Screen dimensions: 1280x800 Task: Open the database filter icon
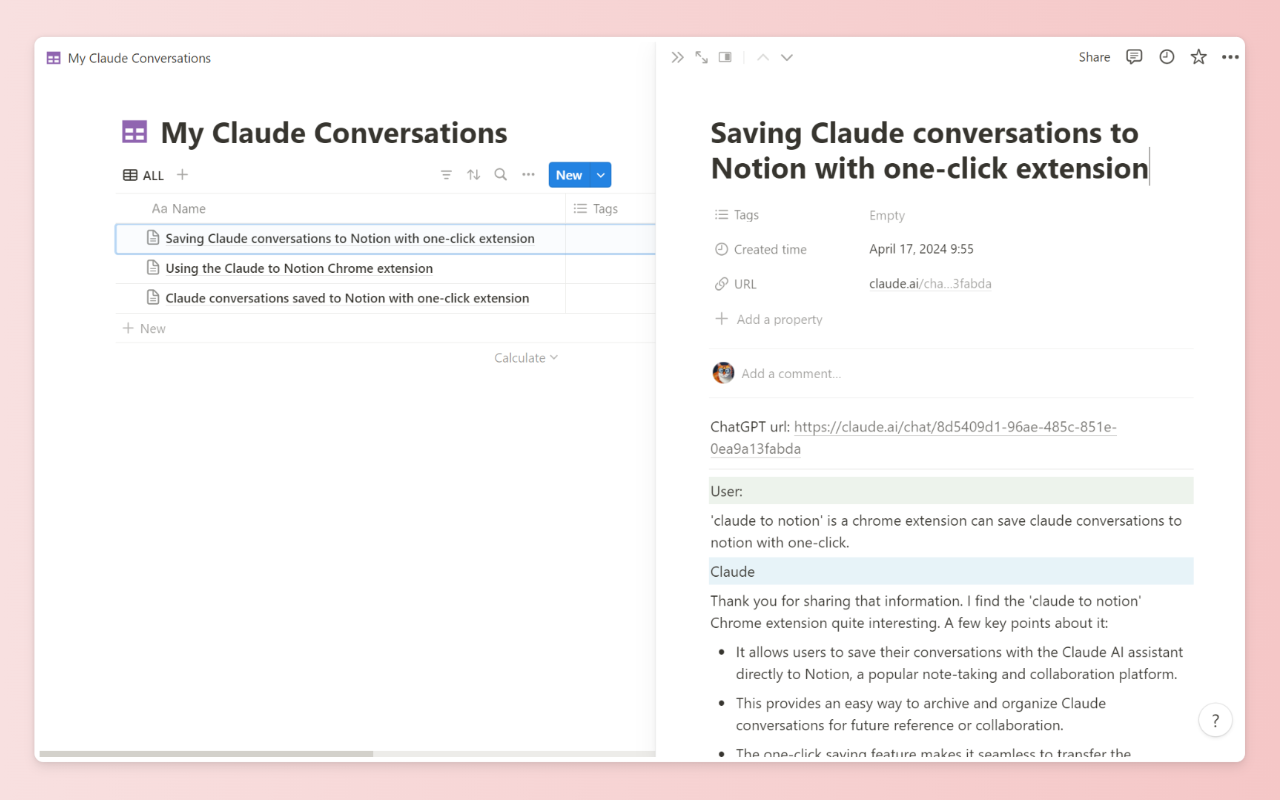446,175
